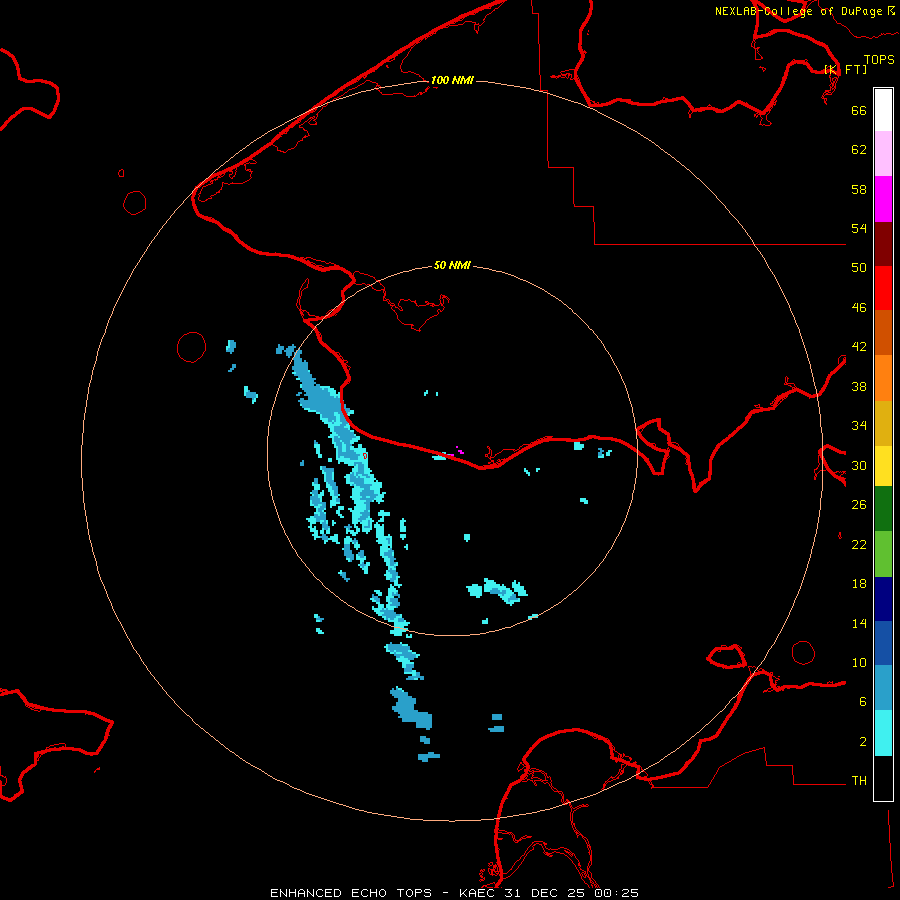Click the black TH swatch at the legend bottom
The width and height of the screenshot is (900, 900).
coord(883,778)
